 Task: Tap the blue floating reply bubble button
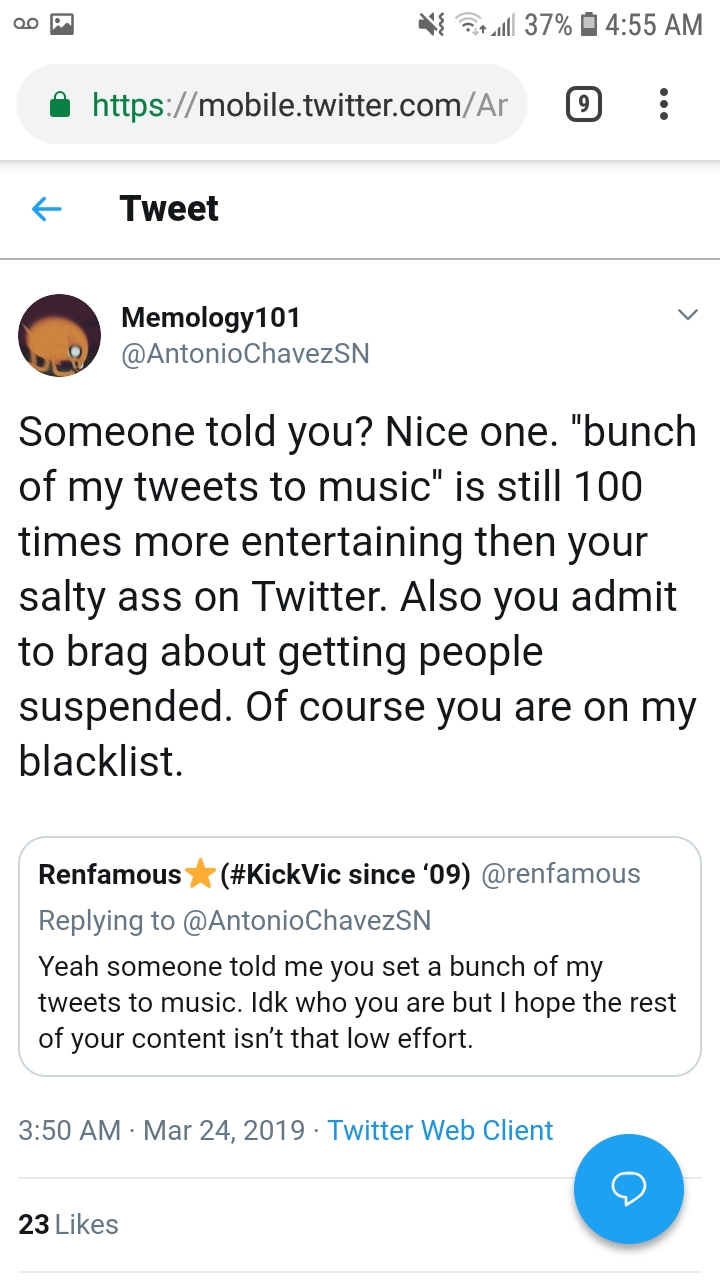pos(629,1189)
